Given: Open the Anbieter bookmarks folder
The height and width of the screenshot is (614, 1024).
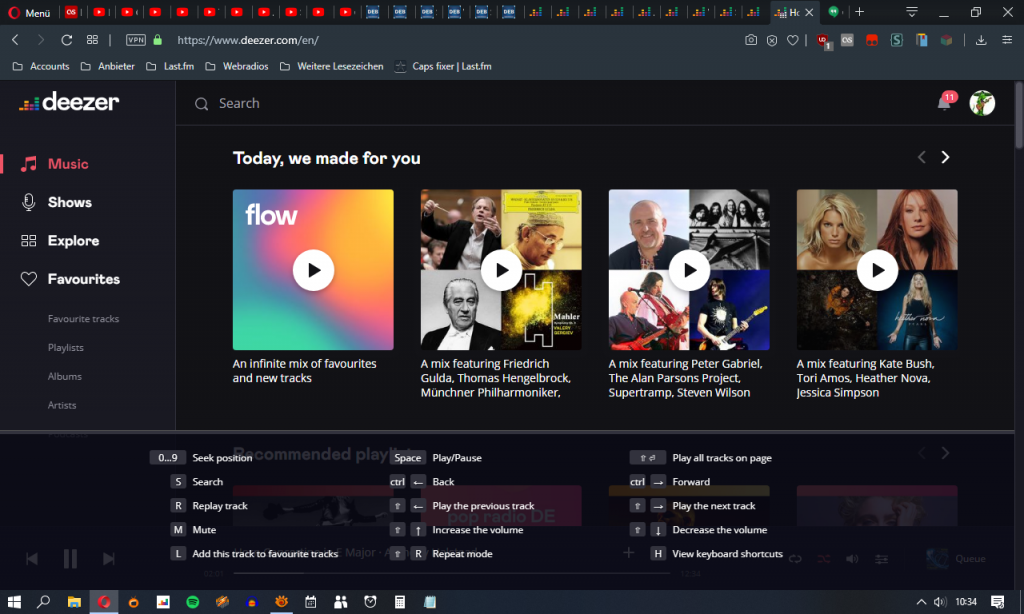Looking at the screenshot, I should point(108,66).
